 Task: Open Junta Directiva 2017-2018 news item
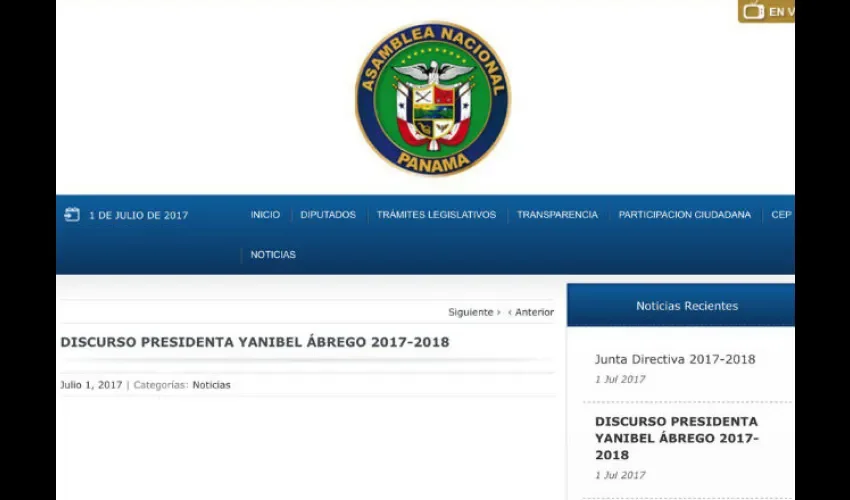click(x=675, y=359)
